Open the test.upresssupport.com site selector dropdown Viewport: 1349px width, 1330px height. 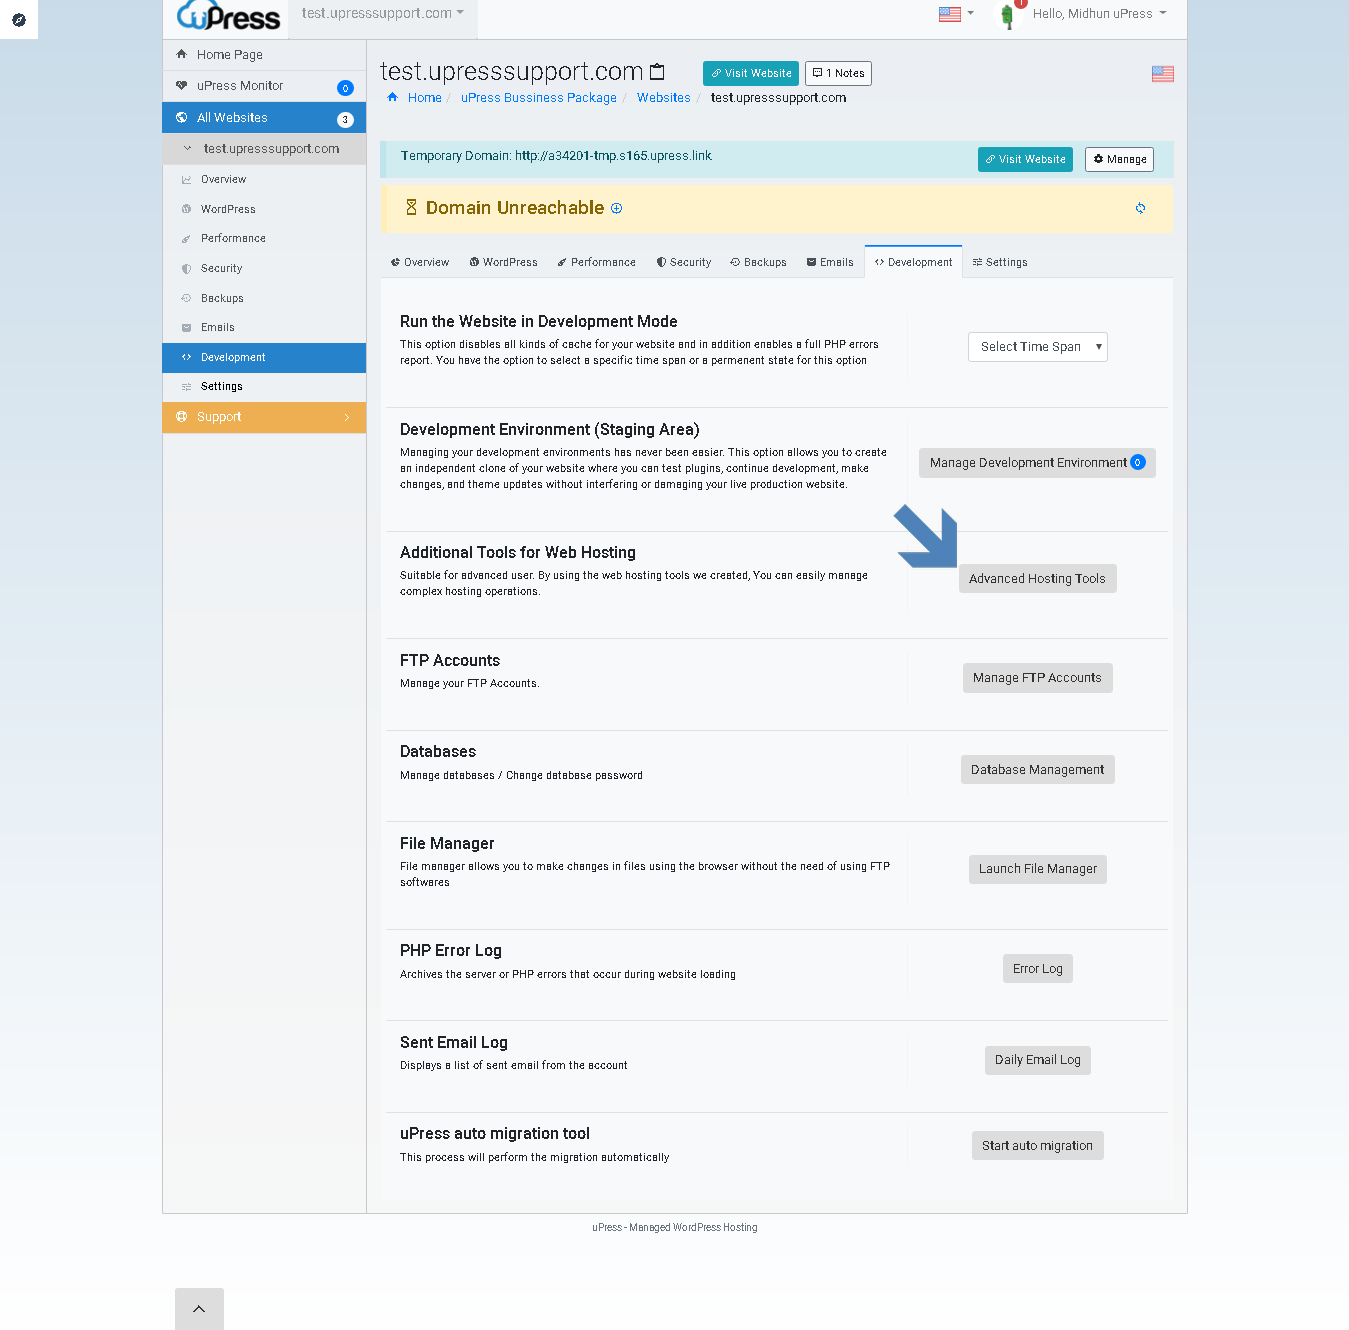pyautogui.click(x=383, y=14)
